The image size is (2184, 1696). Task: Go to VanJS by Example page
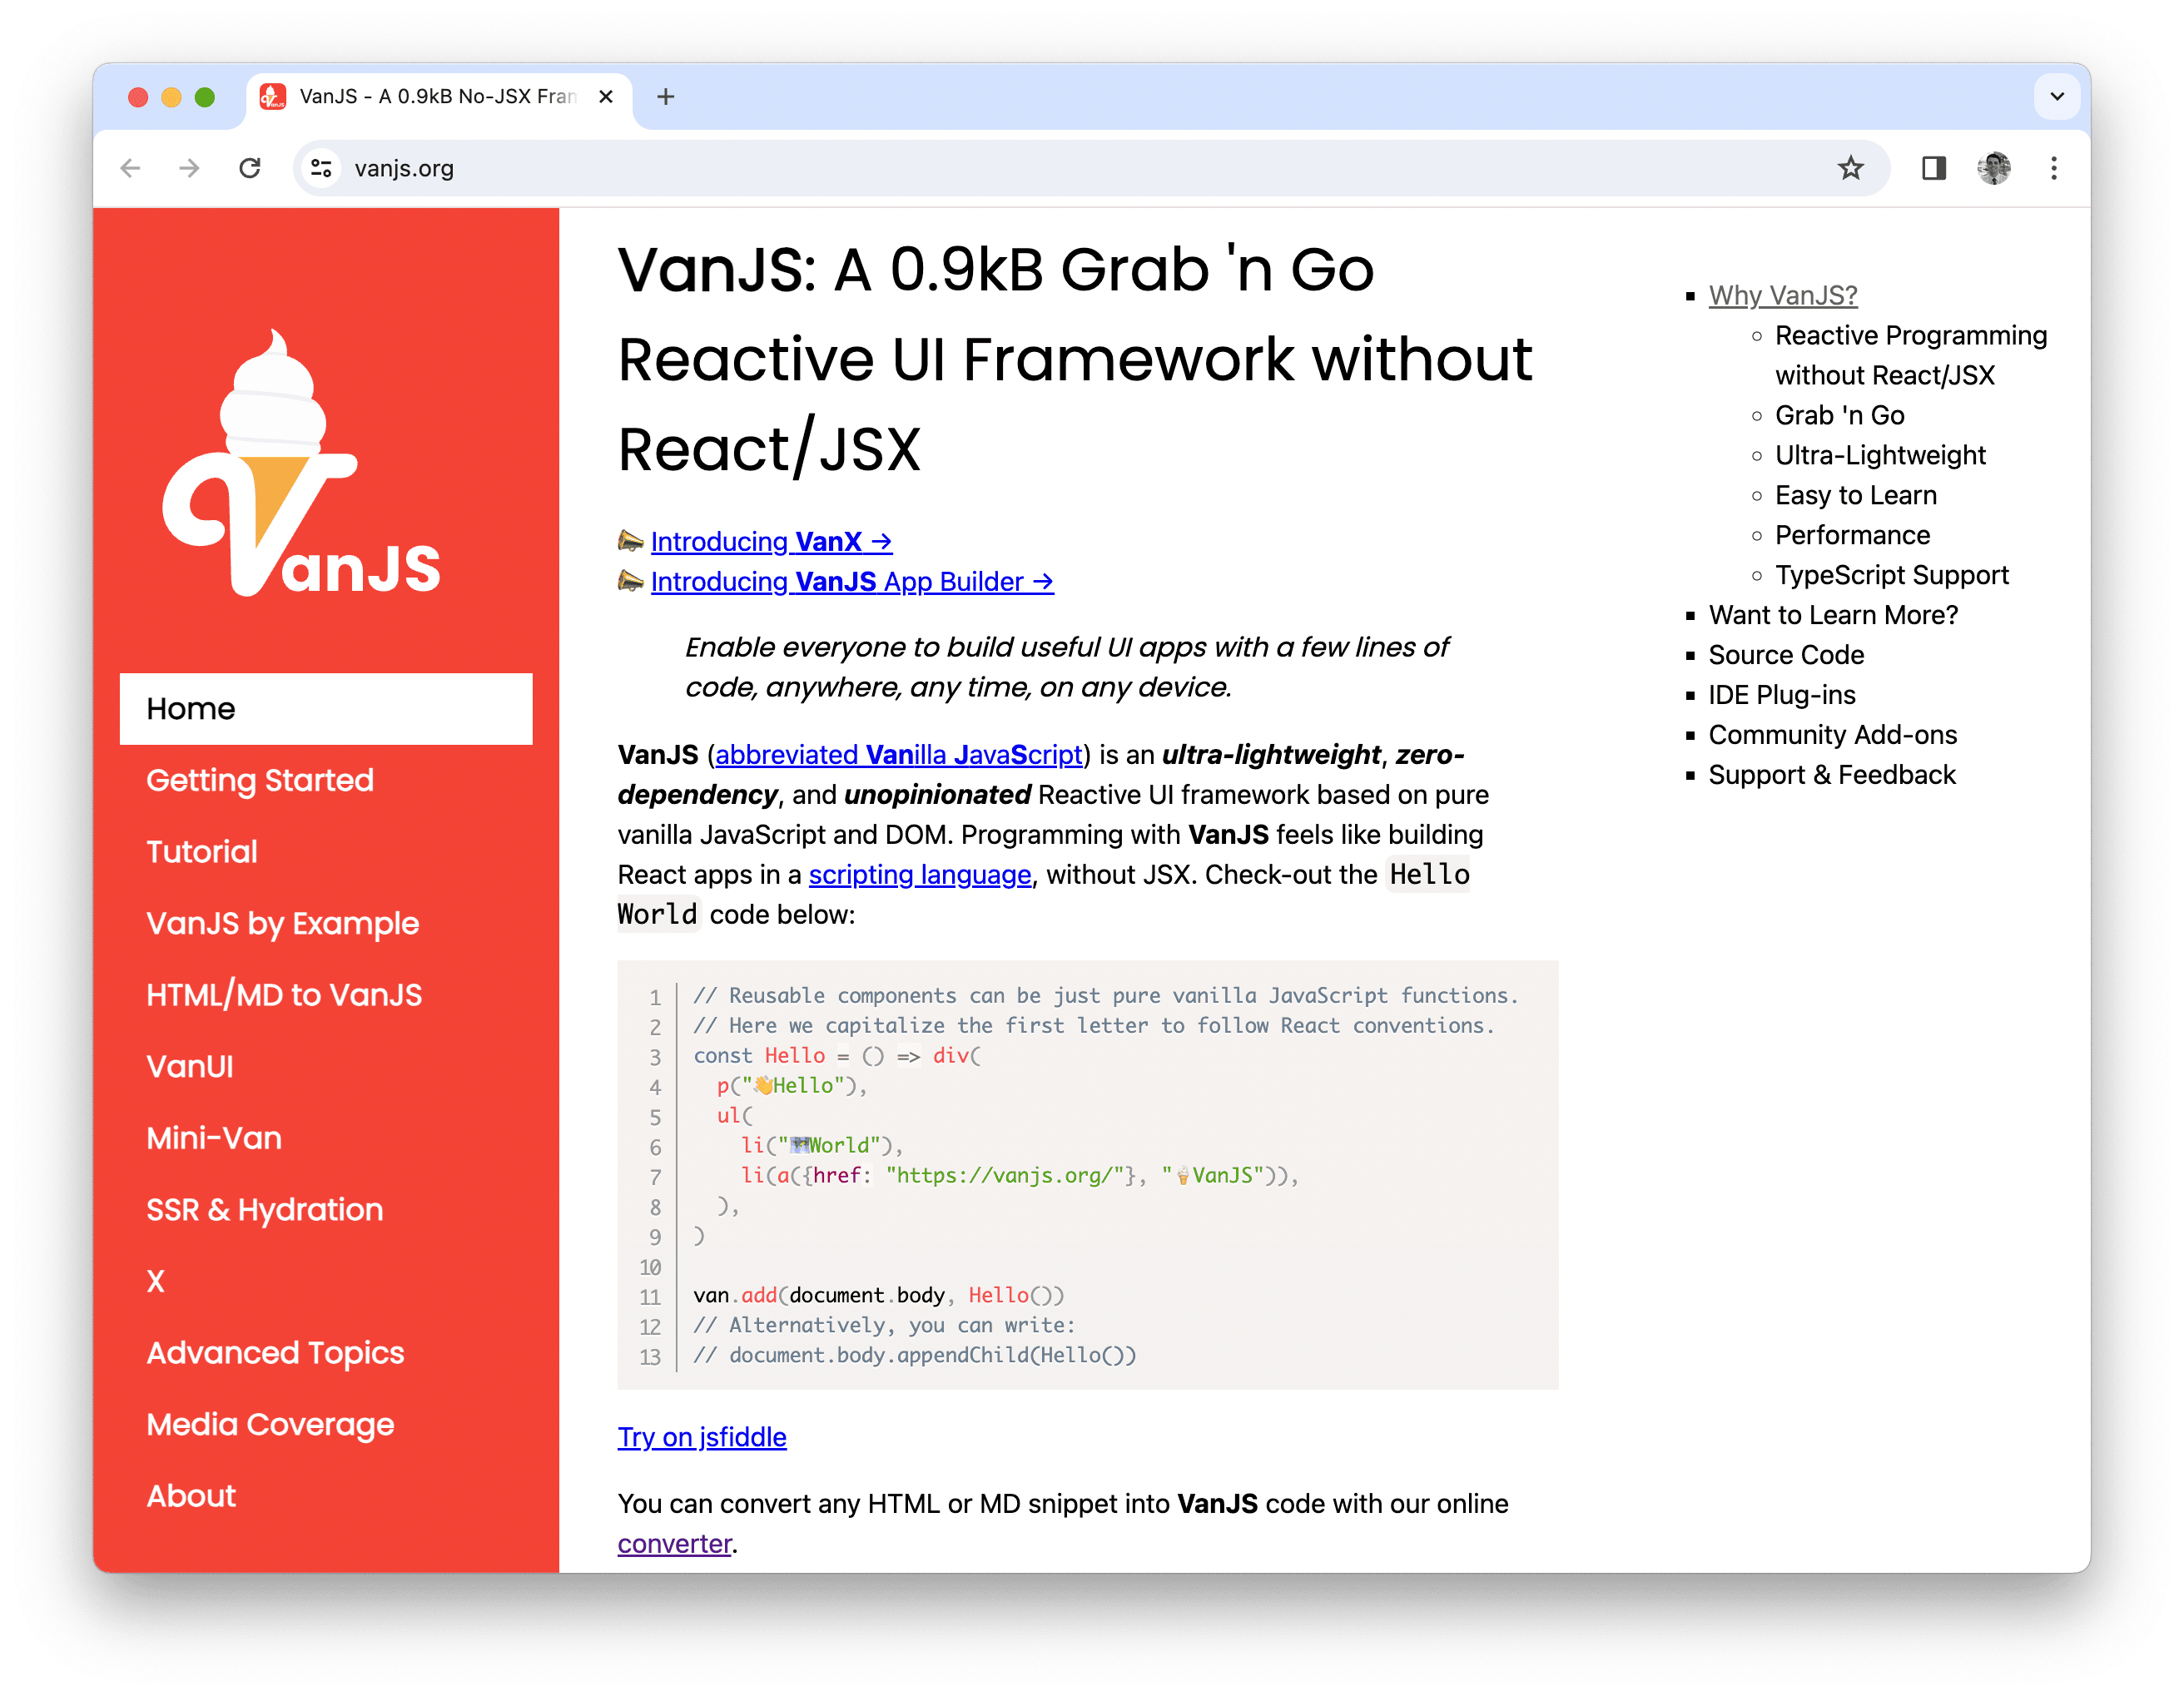coord(282,923)
